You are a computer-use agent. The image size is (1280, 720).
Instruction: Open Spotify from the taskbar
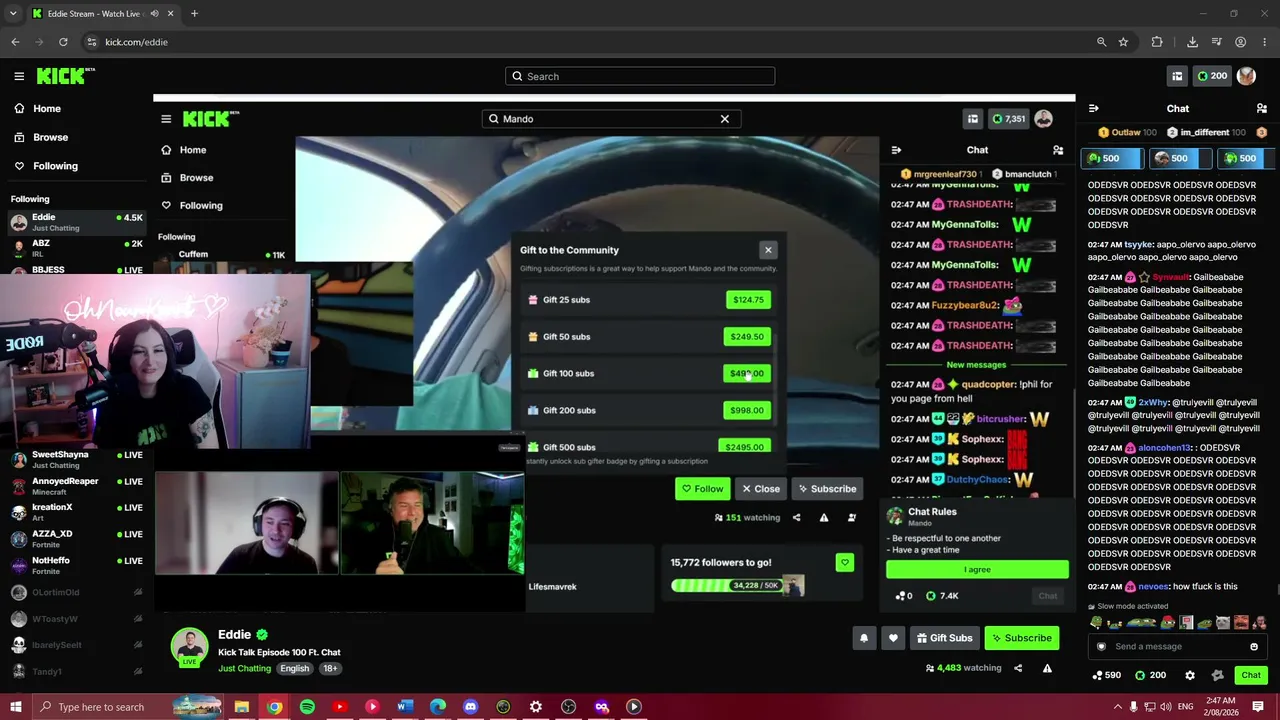[x=307, y=707]
